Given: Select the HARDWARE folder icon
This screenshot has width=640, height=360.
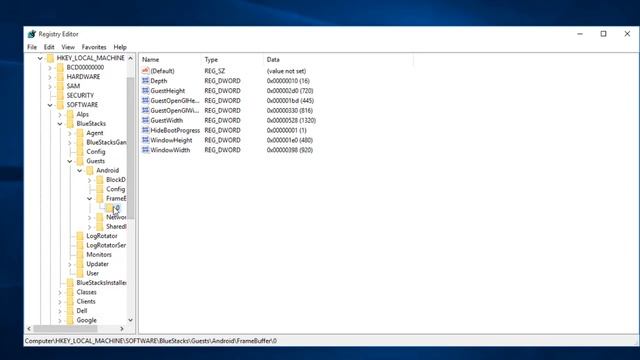Looking at the screenshot, I should (60, 77).
